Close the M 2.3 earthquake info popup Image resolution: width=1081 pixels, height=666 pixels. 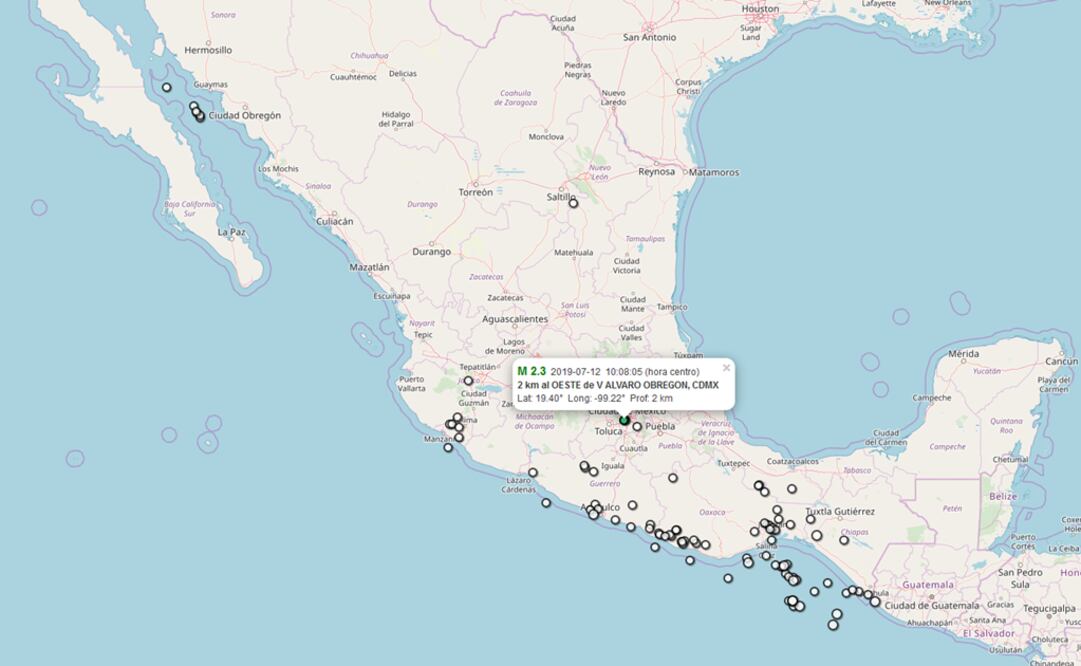[726, 368]
